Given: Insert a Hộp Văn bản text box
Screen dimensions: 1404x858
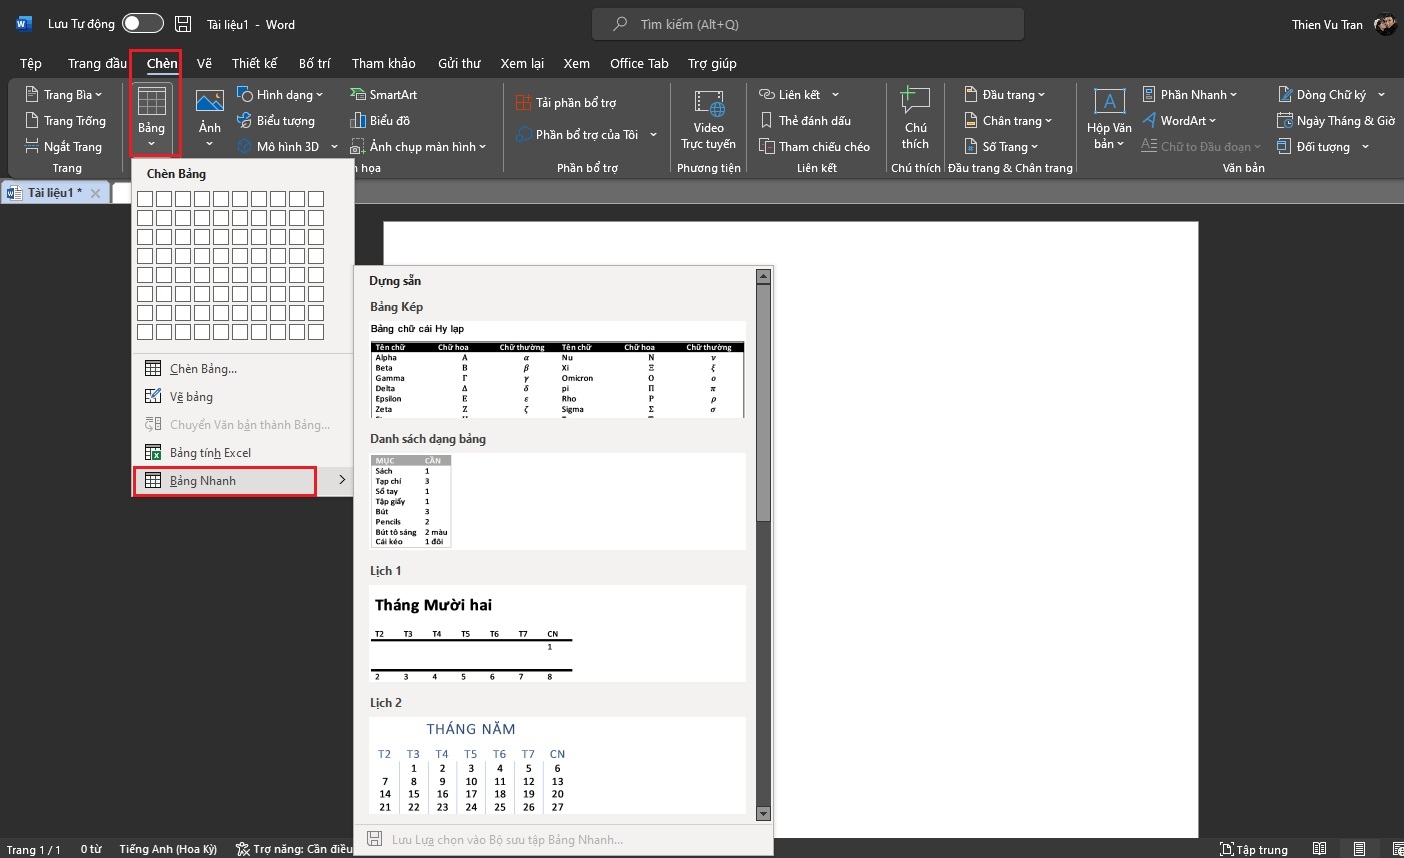Looking at the screenshot, I should coord(1109,118).
